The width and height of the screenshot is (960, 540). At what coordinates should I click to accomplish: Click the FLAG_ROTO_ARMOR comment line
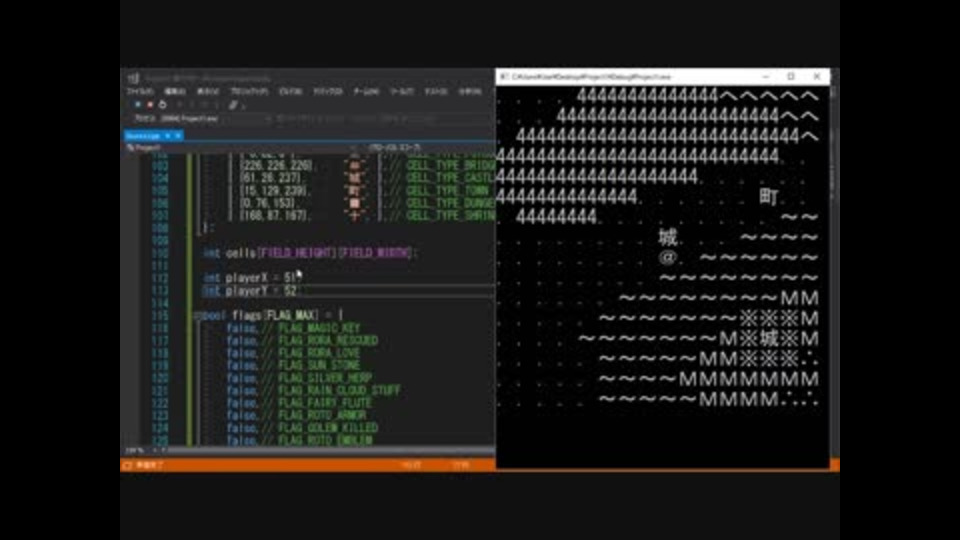(296, 416)
